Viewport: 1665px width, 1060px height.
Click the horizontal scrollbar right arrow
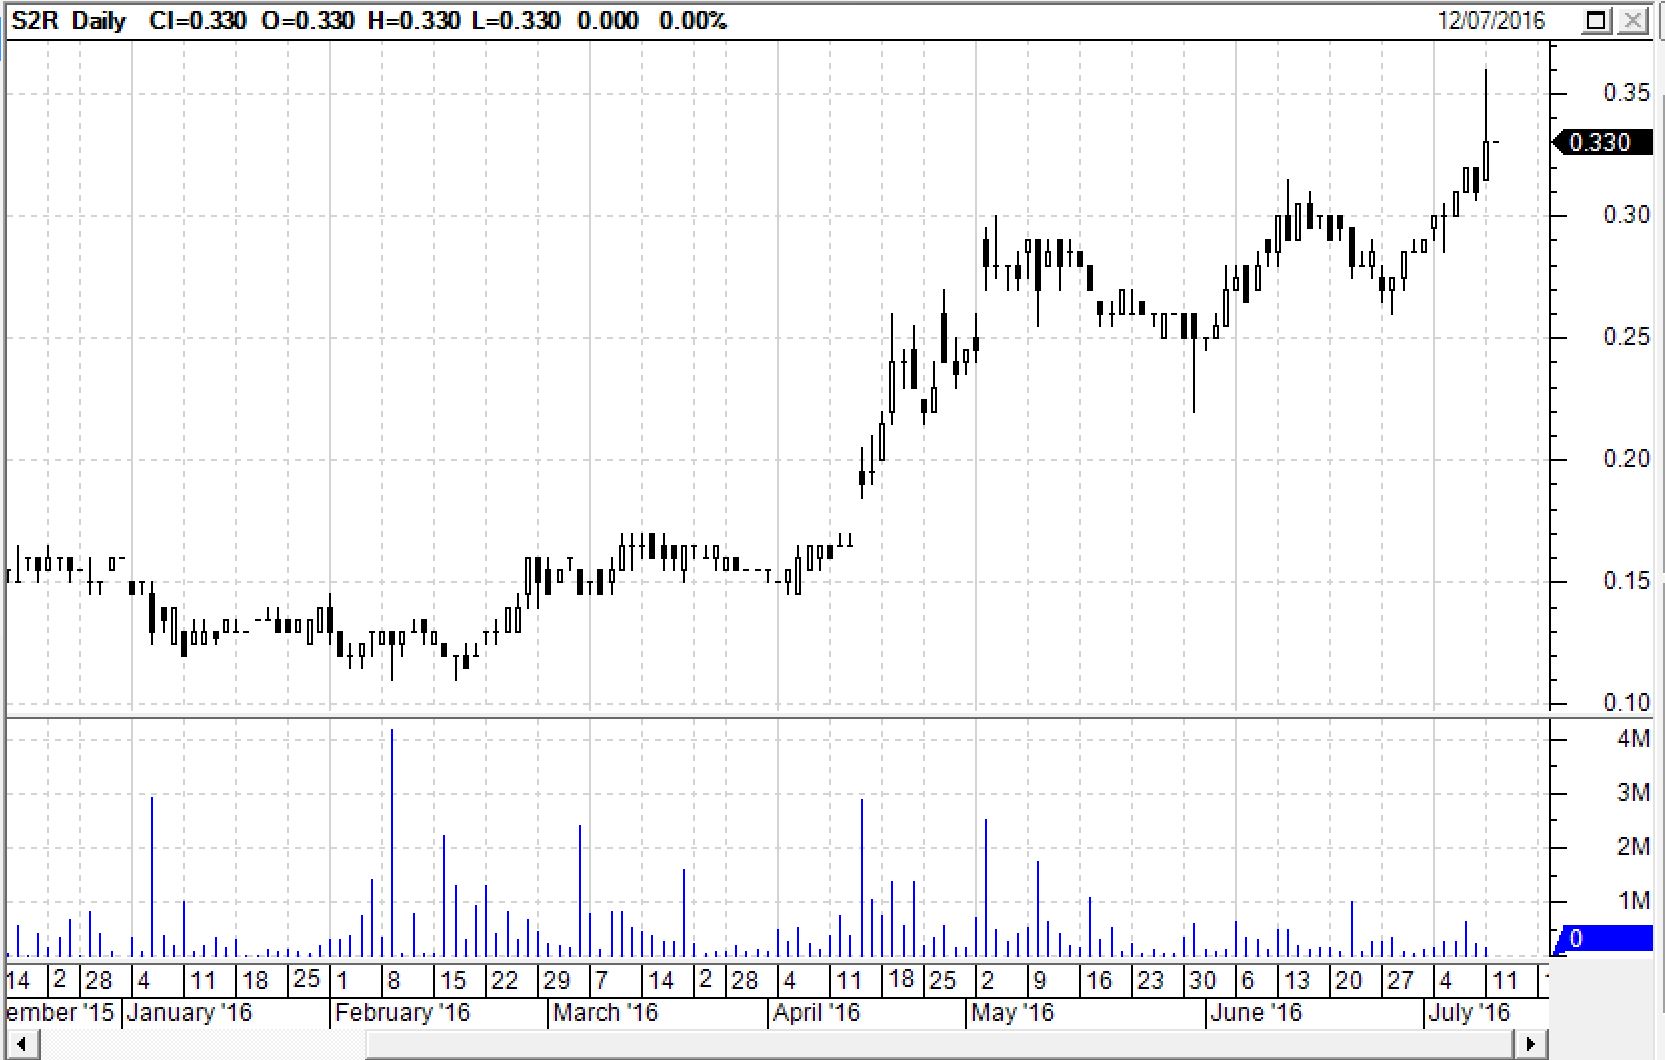pyautogui.click(x=1531, y=1046)
